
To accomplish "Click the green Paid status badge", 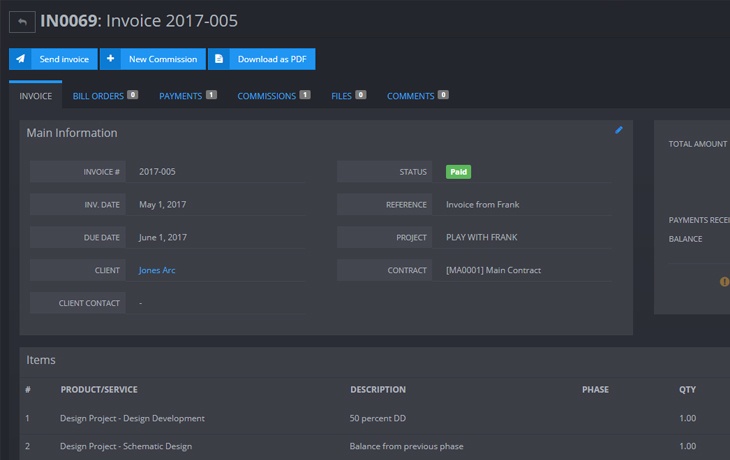I will [458, 172].
